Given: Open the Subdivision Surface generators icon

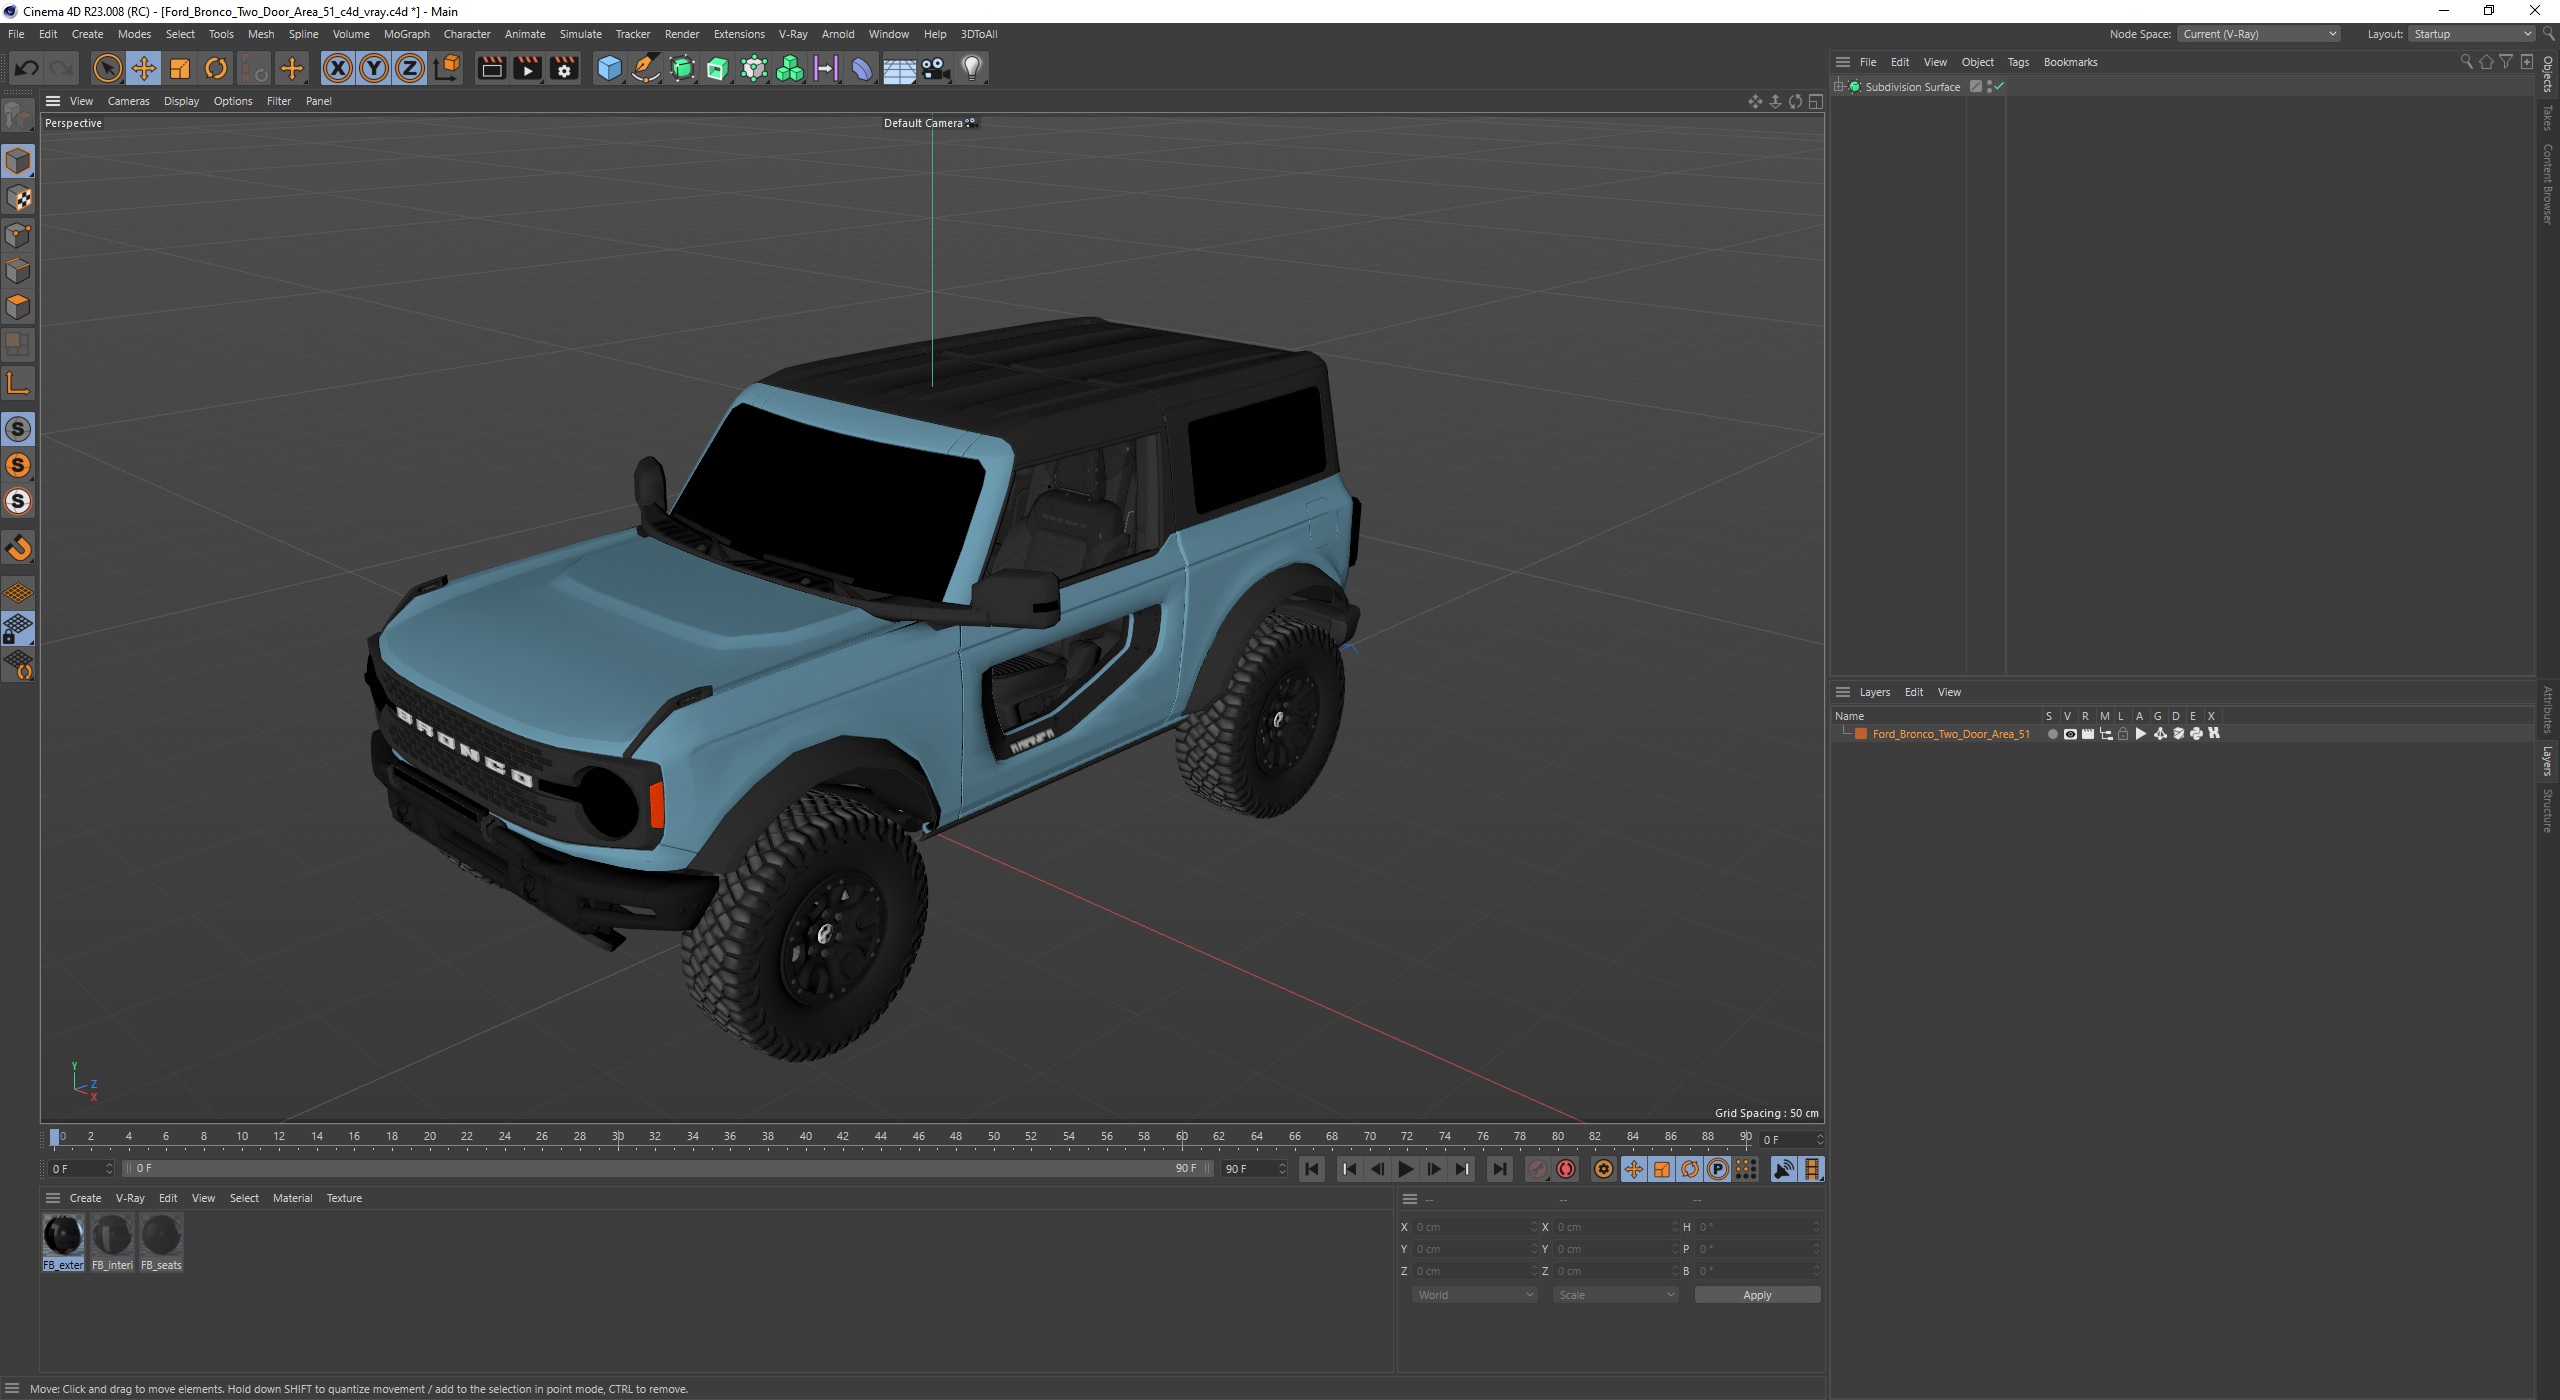Looking at the screenshot, I should 682,68.
